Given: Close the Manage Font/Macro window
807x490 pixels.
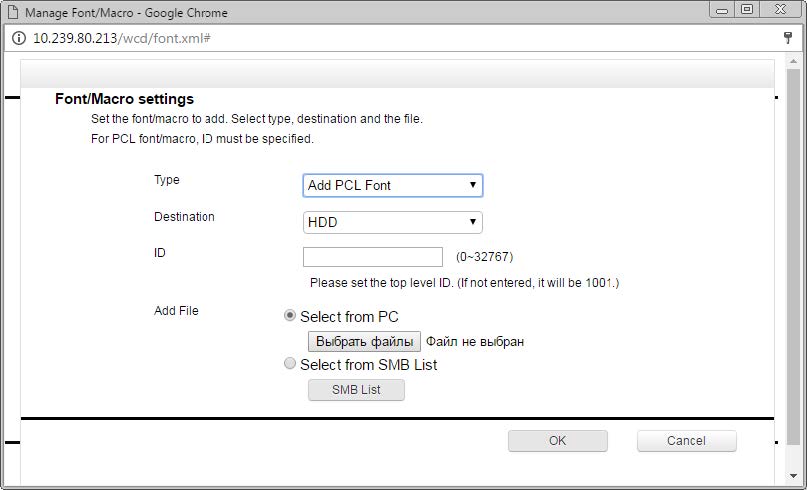Looking at the screenshot, I should (781, 10).
